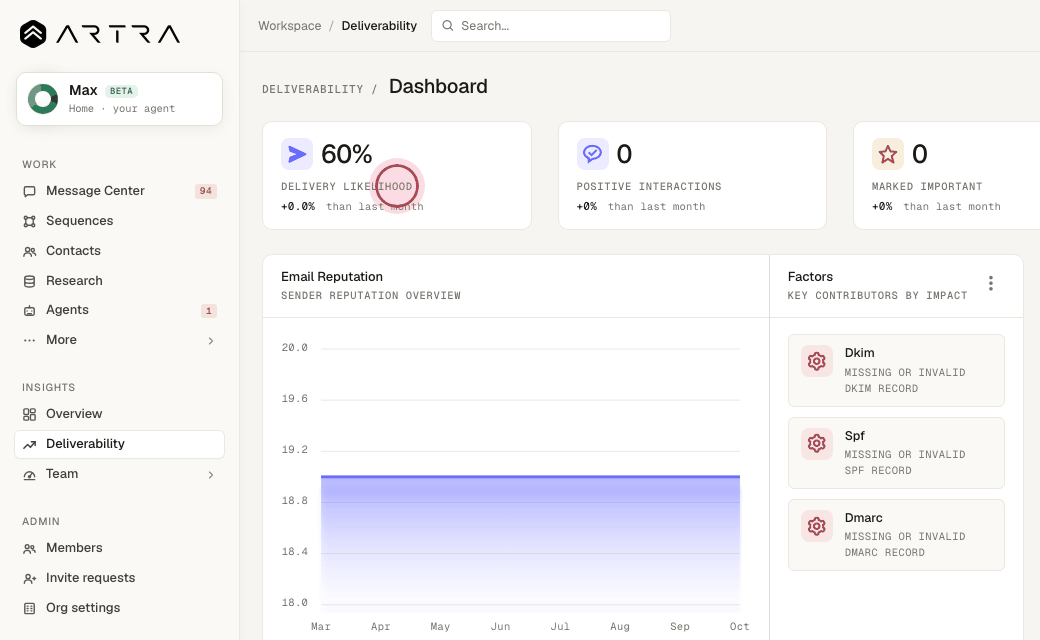
Task: Navigate to Research
Action: pyautogui.click(x=119, y=281)
